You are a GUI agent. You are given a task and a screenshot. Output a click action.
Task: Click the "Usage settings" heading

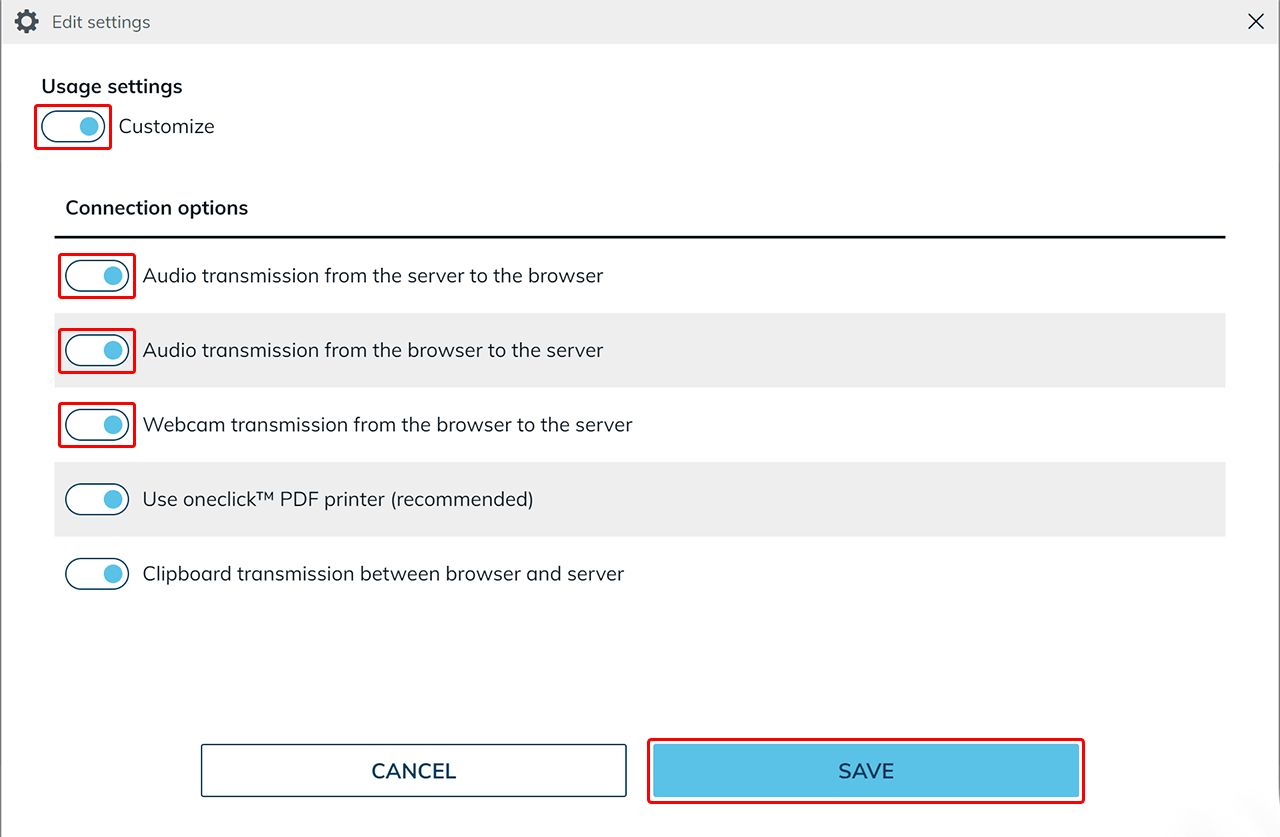point(112,87)
